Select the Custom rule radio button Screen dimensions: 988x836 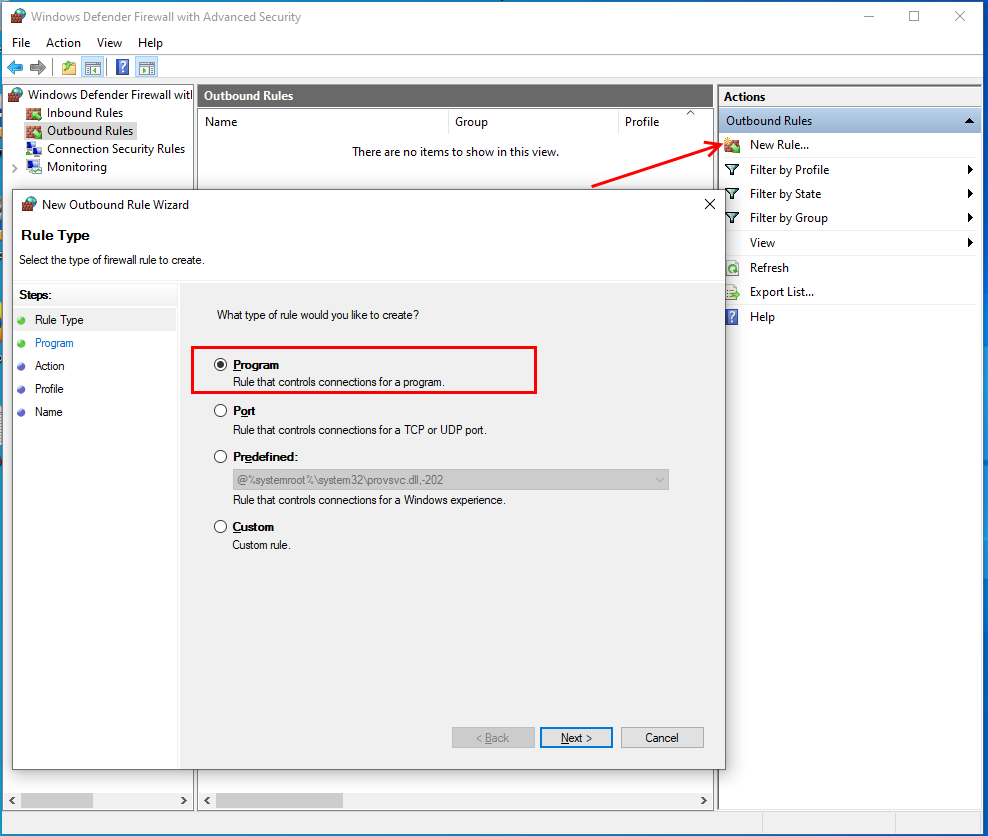point(221,527)
